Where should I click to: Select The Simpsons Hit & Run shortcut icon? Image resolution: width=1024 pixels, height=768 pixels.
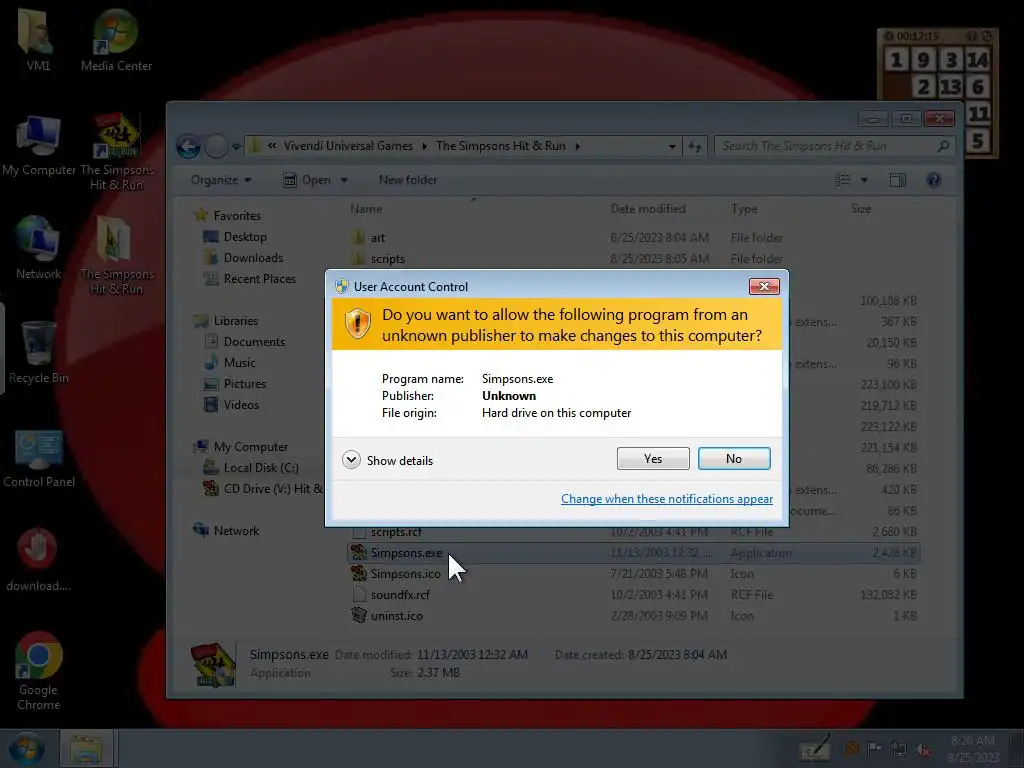[x=117, y=152]
